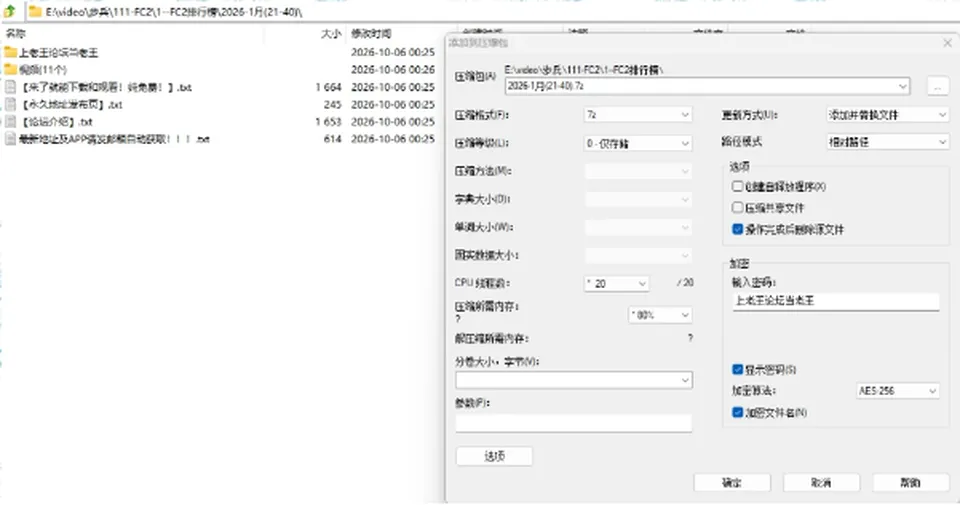
Task: Open the 压缩格式 dropdown showing 7z
Action: coord(638,114)
